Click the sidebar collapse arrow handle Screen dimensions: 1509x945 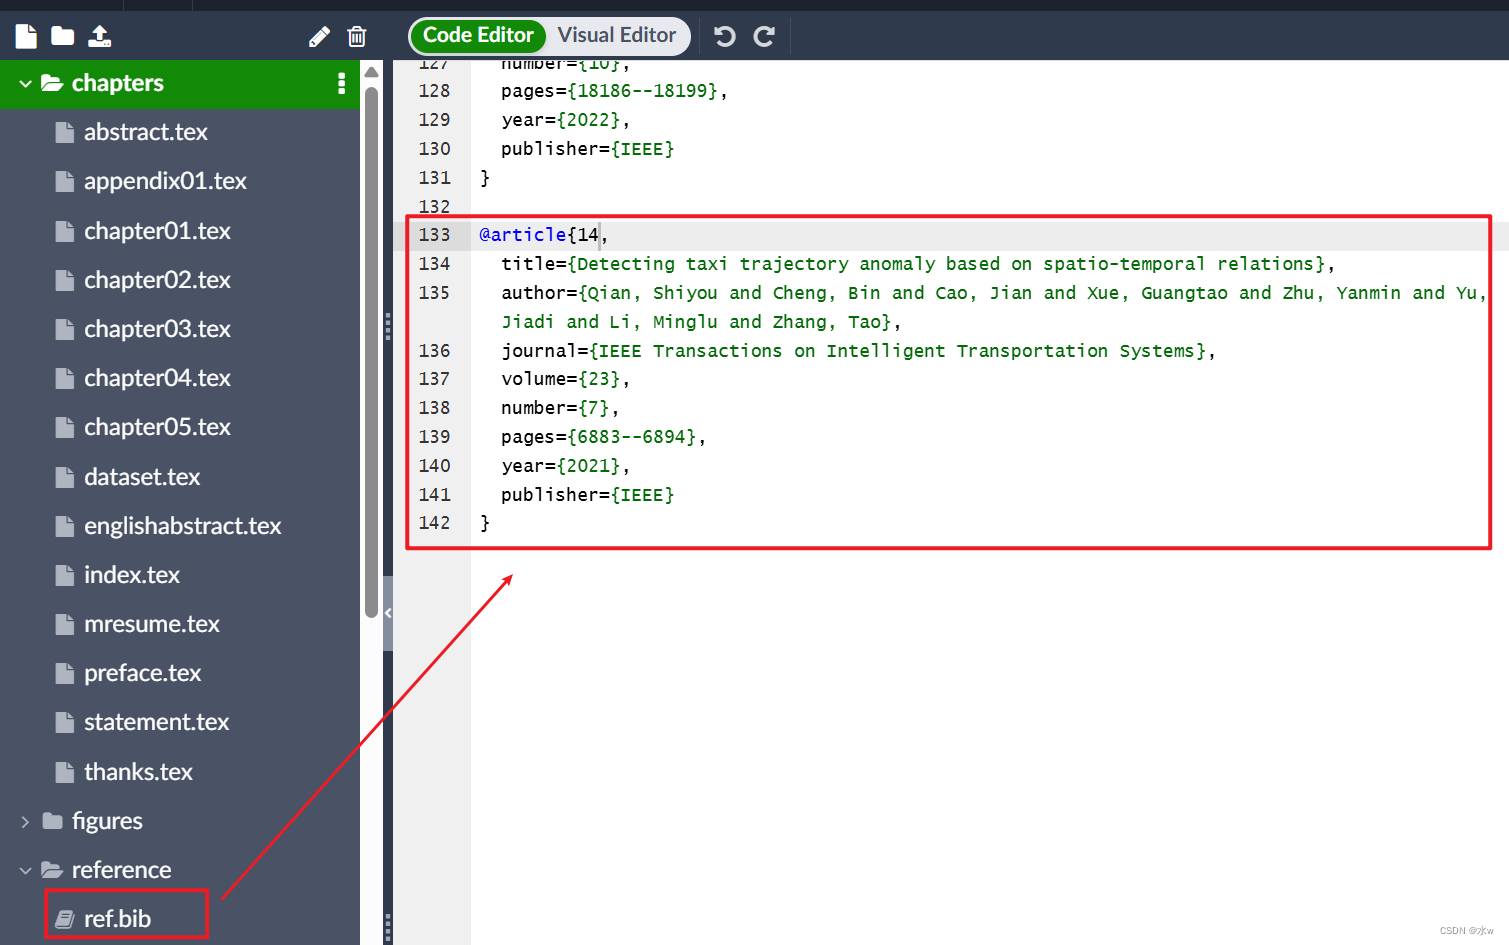click(388, 613)
